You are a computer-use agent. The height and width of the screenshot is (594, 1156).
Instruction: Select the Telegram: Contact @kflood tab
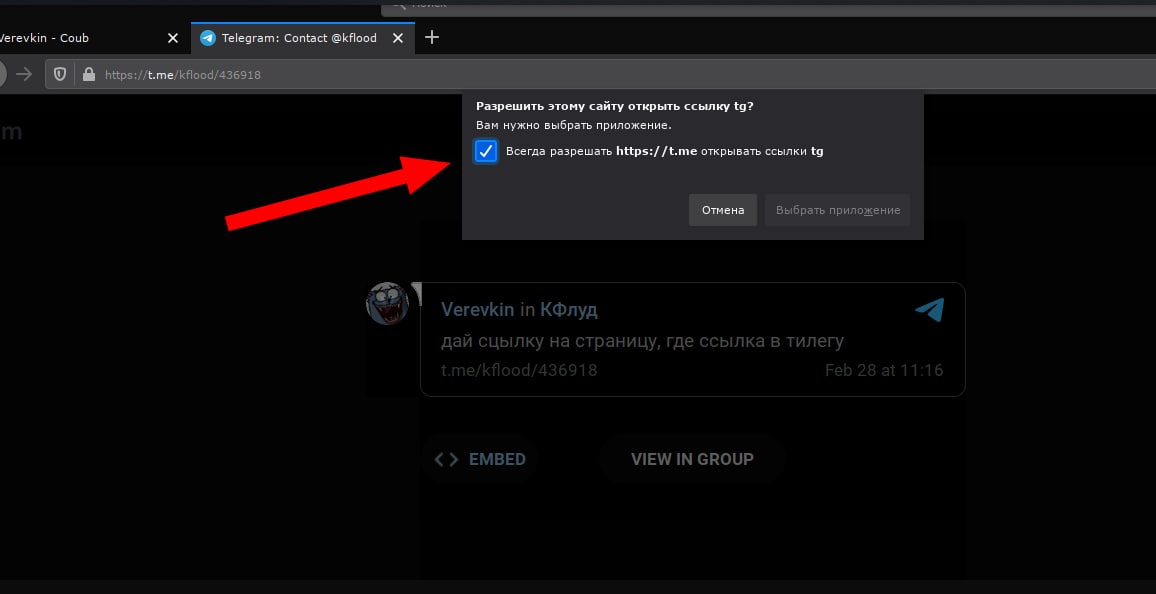[x=303, y=38]
